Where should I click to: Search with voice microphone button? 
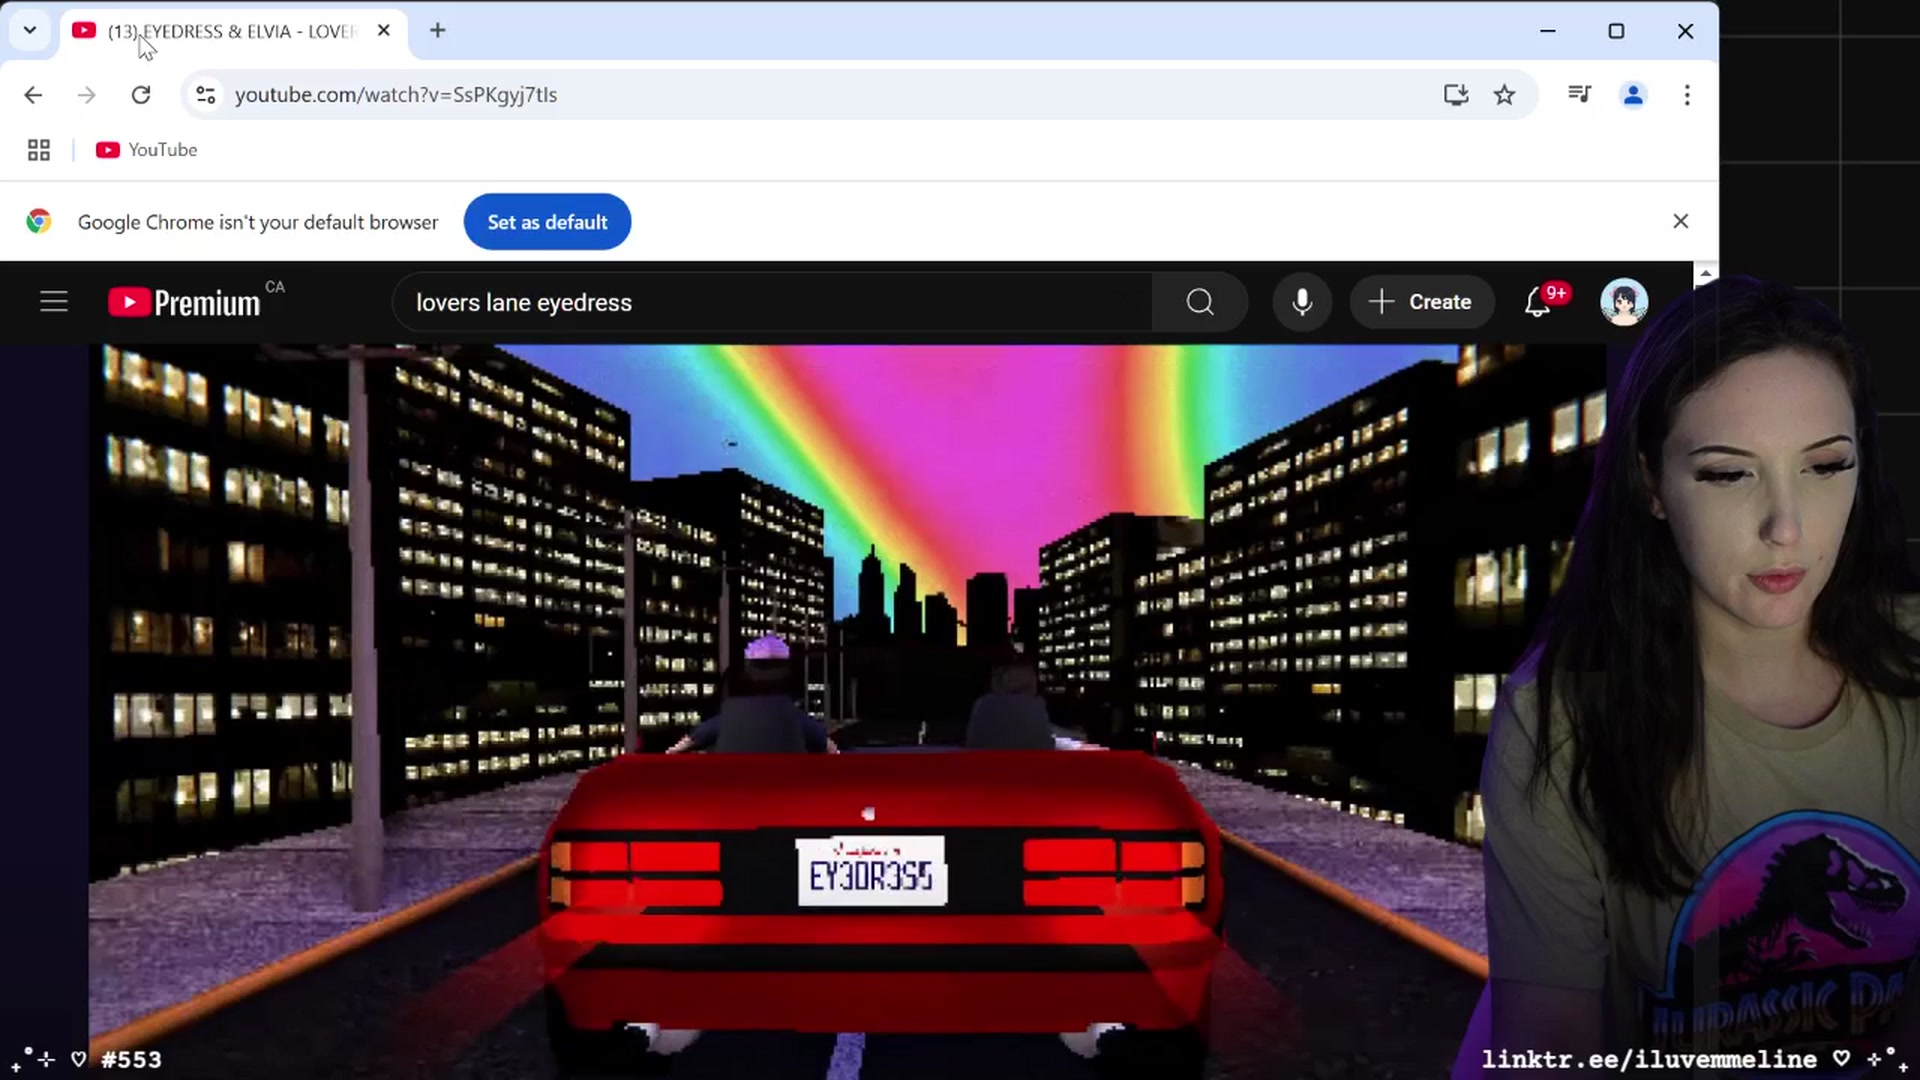(1302, 302)
